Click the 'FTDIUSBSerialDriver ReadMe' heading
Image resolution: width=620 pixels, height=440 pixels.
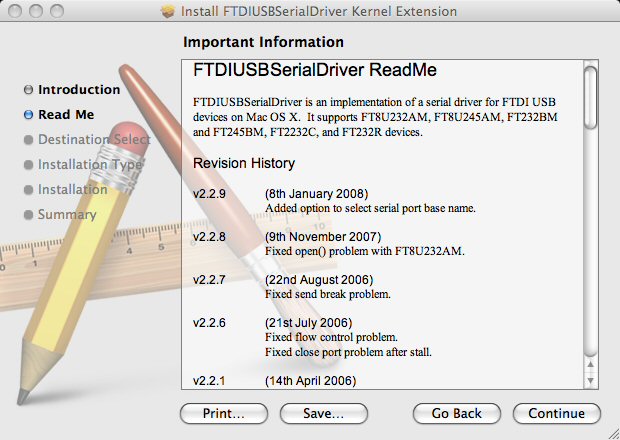pyautogui.click(x=315, y=70)
